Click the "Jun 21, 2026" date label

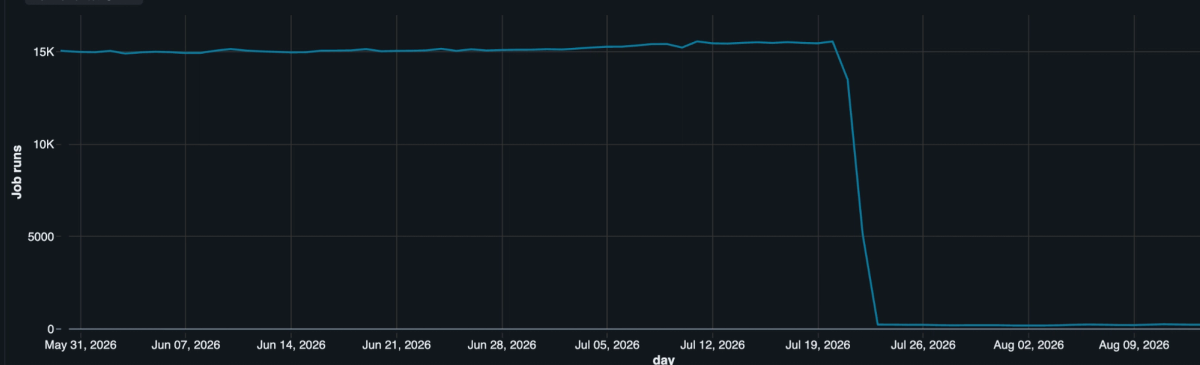(x=396, y=345)
